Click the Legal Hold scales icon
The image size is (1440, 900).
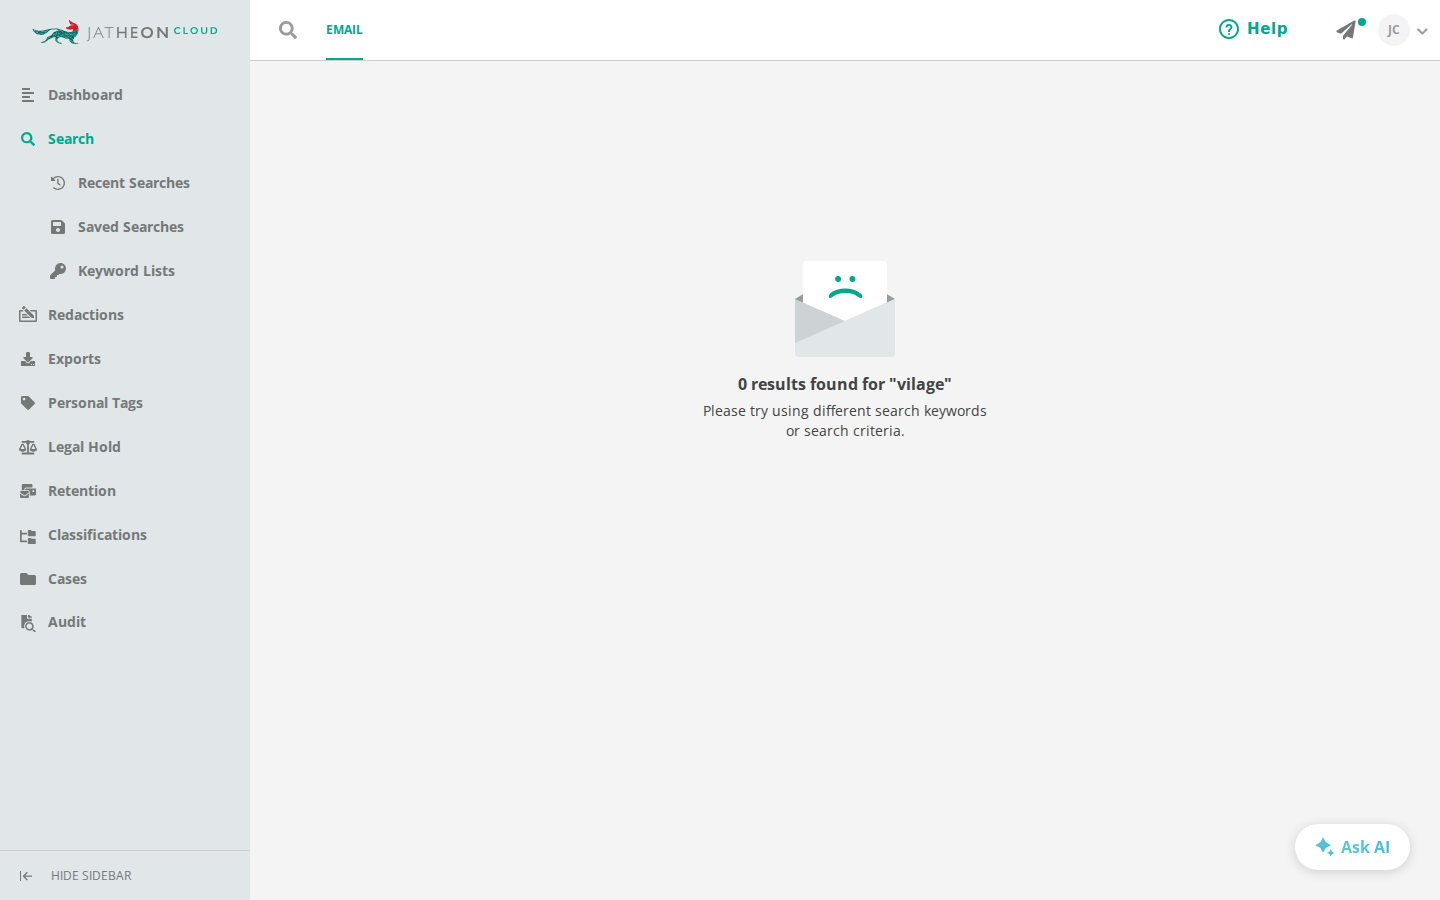[28, 447]
